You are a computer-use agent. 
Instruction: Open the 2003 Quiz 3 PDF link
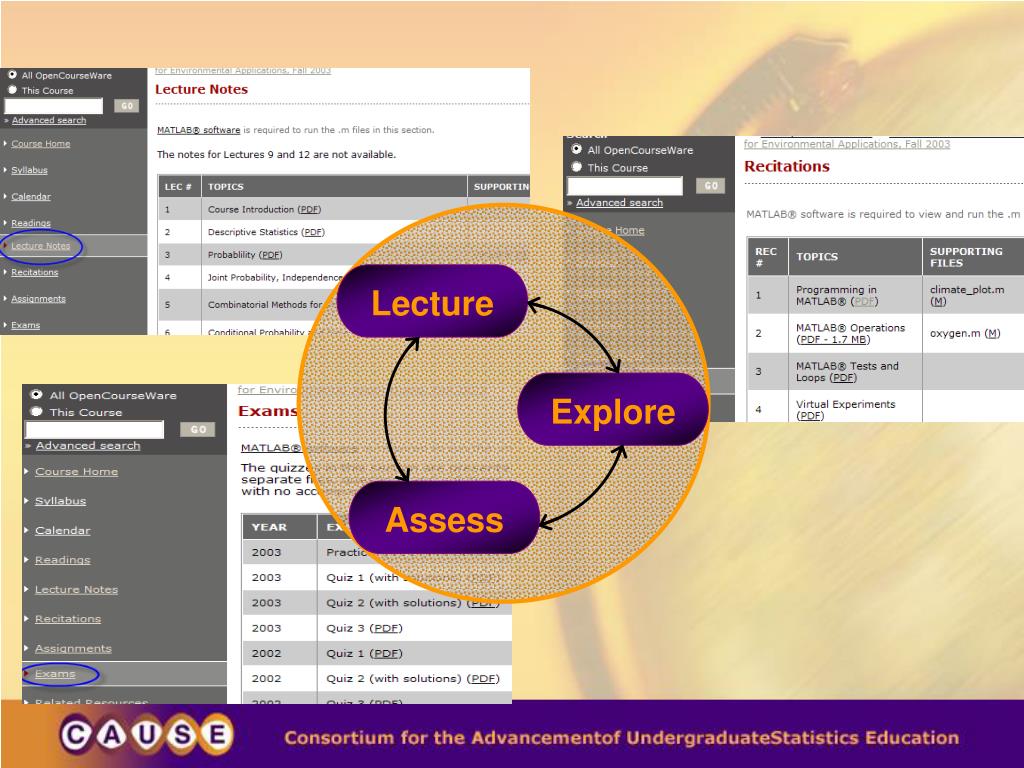[386, 628]
